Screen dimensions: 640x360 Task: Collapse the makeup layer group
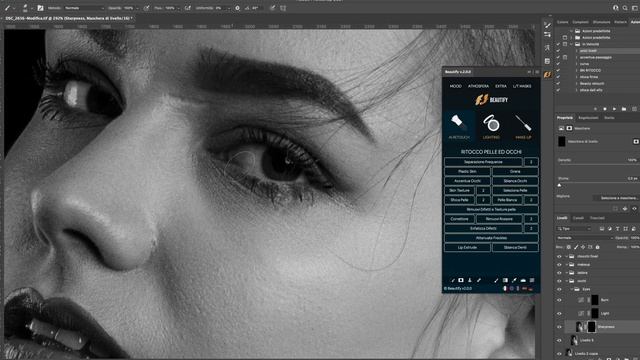pos(567,264)
